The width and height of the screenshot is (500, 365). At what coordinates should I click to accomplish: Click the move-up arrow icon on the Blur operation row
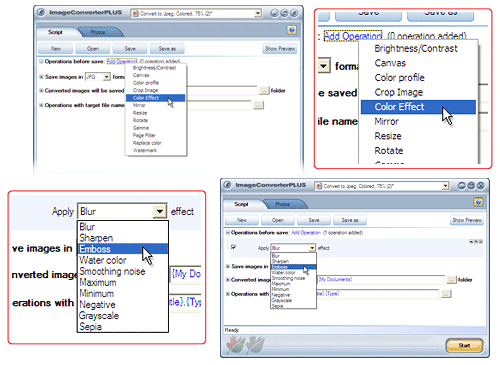point(471,241)
